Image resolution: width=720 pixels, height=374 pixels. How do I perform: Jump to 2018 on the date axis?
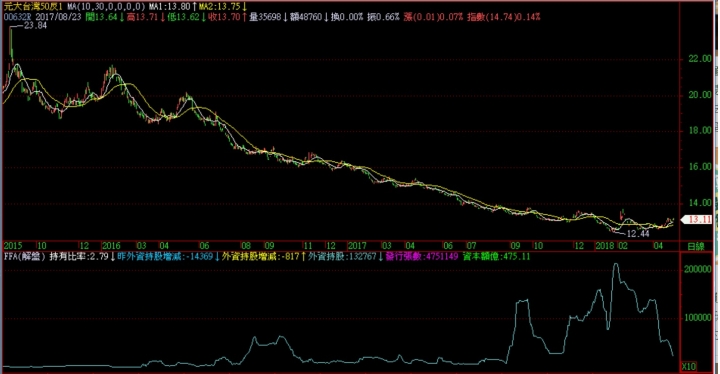click(604, 246)
